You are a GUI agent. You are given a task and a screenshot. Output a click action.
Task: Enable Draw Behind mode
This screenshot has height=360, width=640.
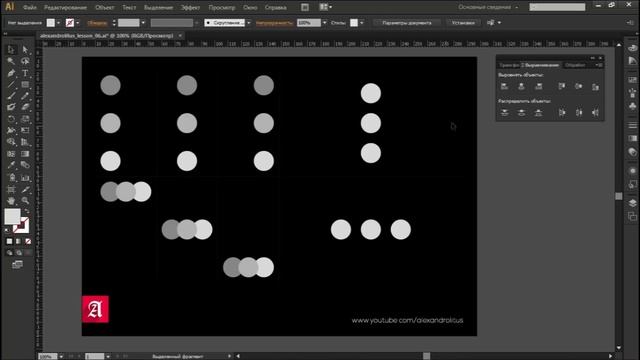[x=18, y=253]
